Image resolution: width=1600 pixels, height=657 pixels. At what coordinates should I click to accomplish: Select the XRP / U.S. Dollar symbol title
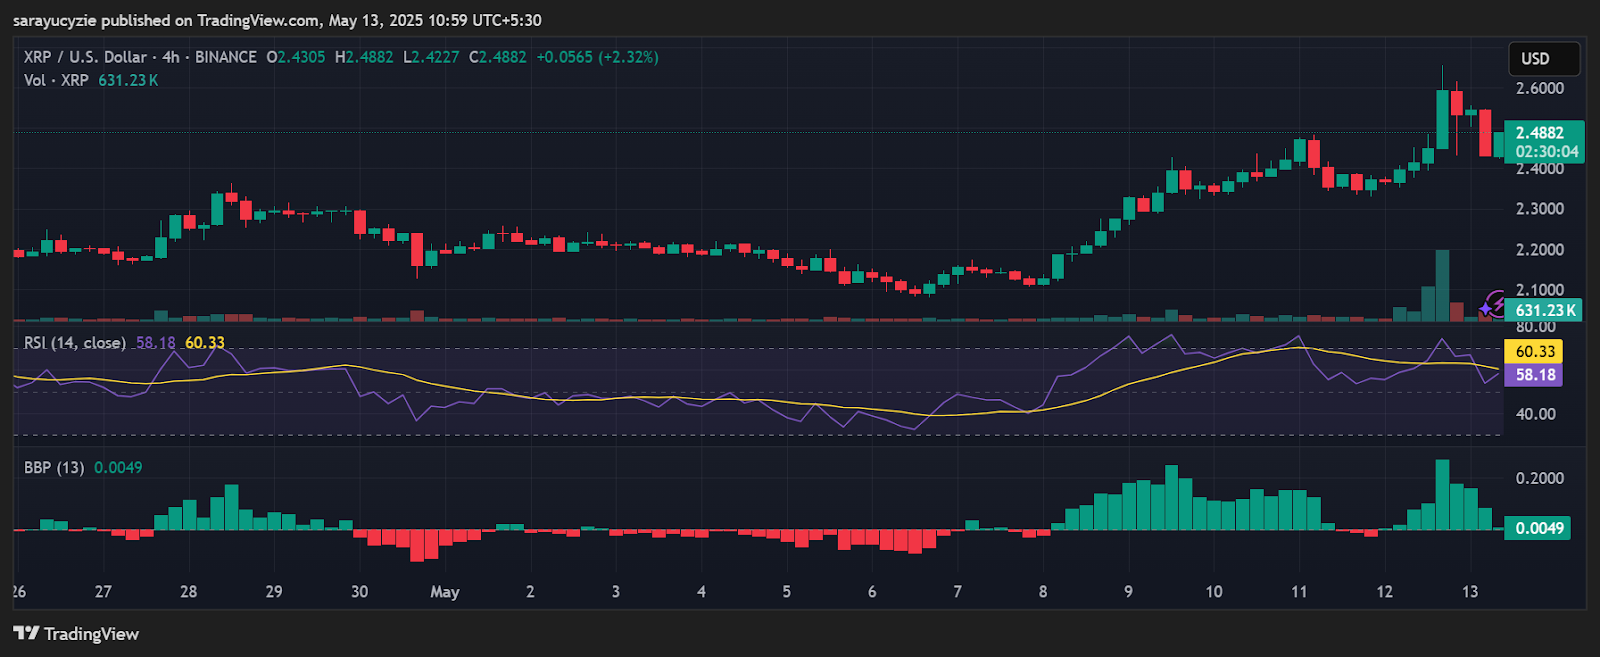tap(85, 57)
